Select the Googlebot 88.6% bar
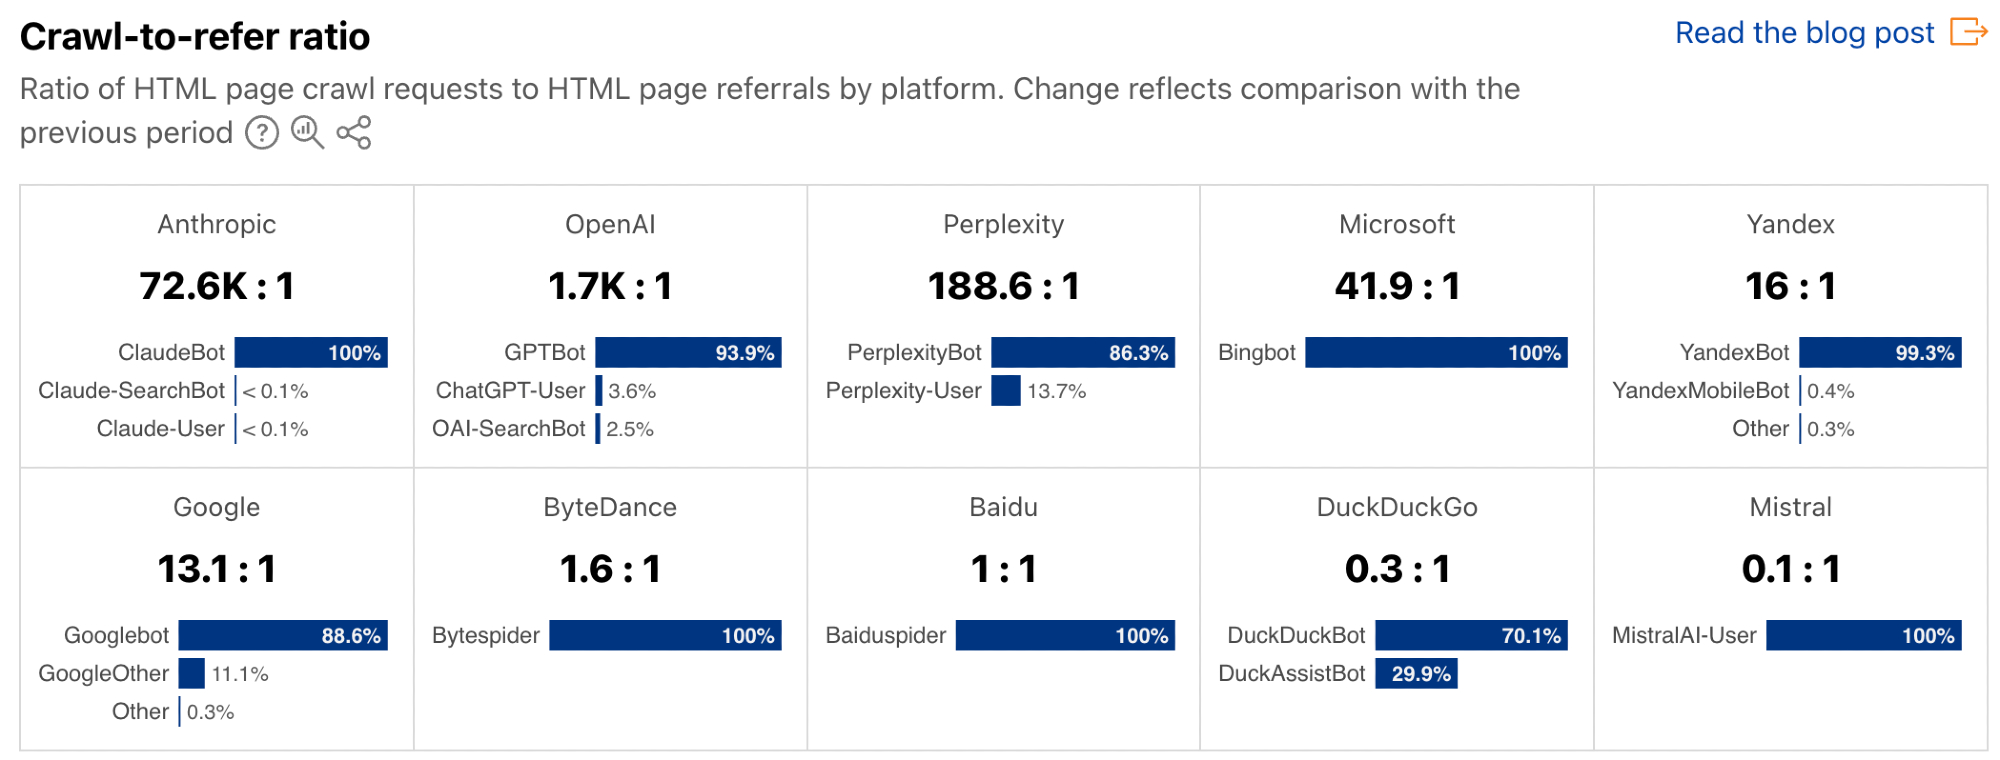 (283, 635)
